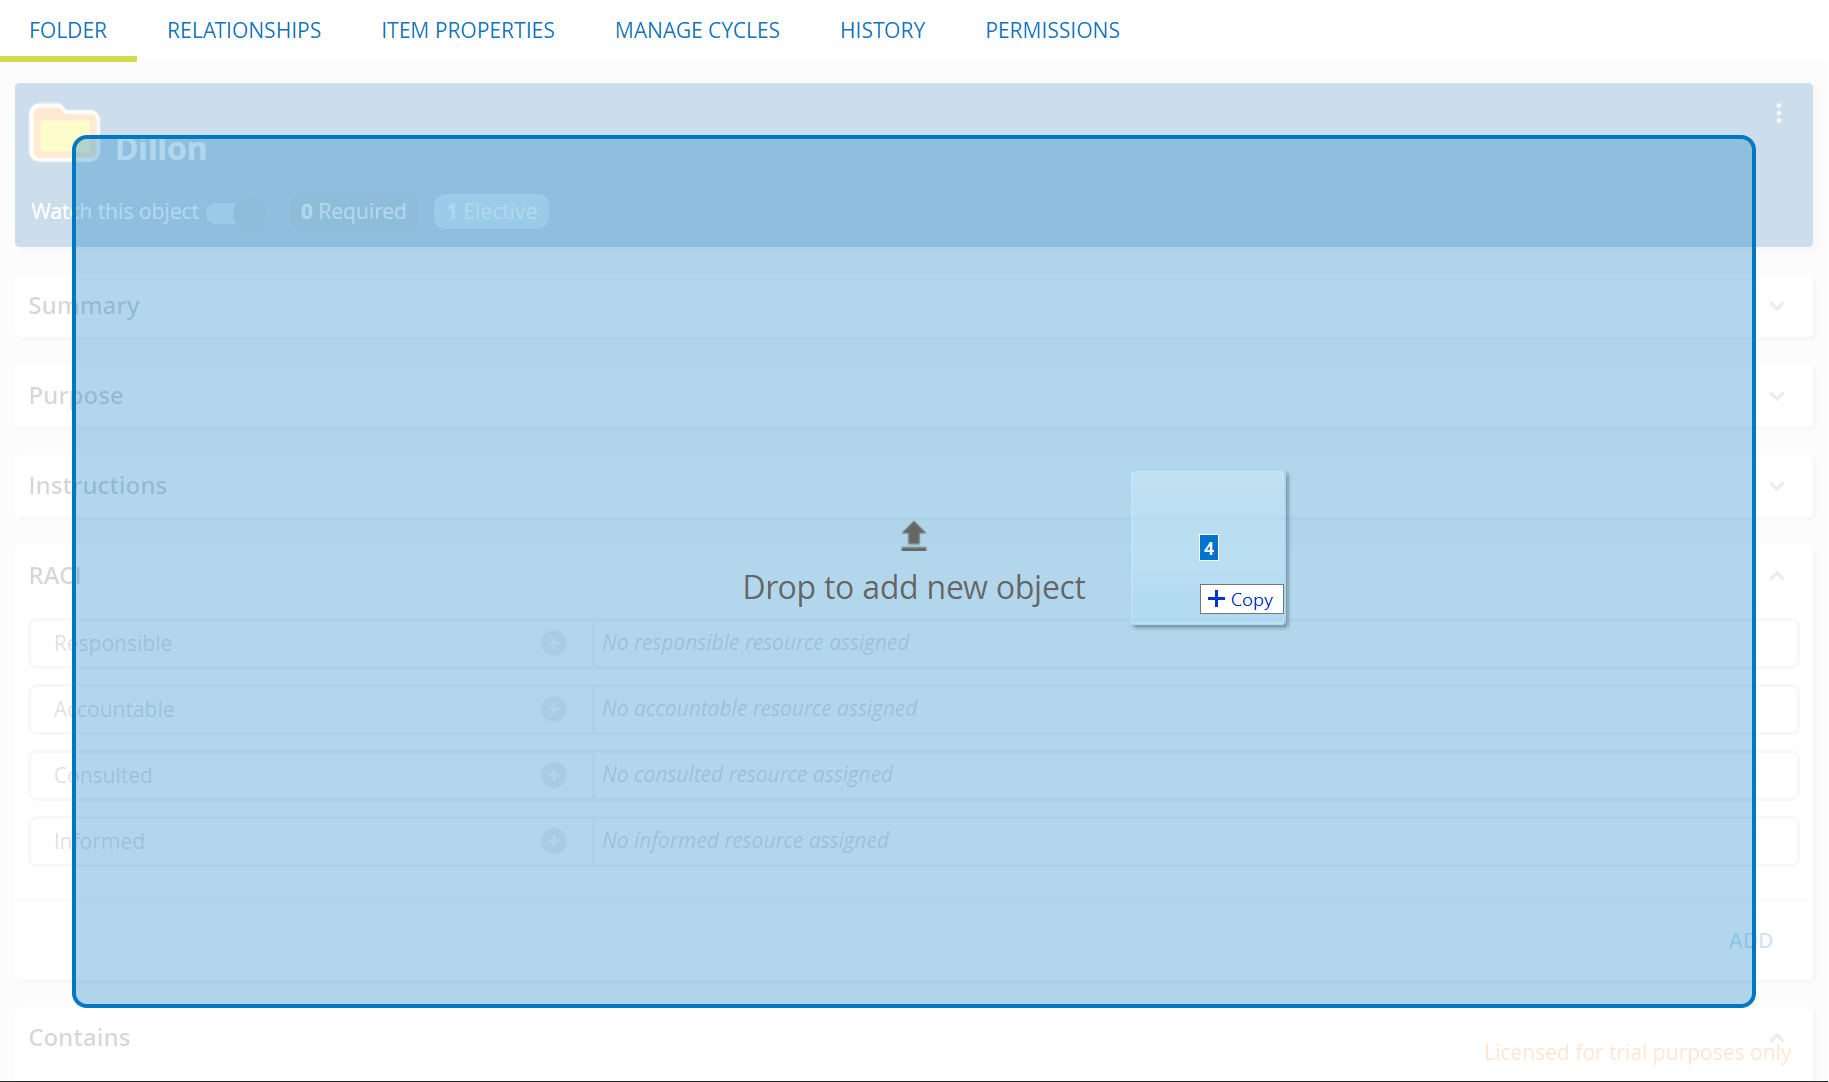Expand the Summary section
The image size is (1829, 1082).
tap(1777, 306)
